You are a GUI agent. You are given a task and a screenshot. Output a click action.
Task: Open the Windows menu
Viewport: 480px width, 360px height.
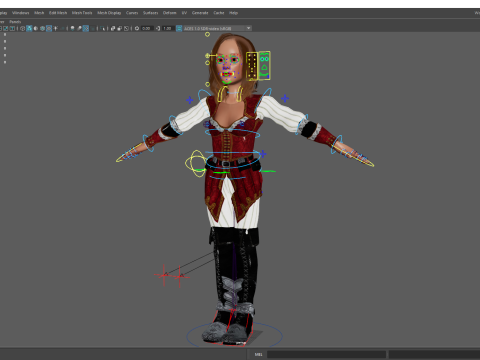[x=20, y=13]
